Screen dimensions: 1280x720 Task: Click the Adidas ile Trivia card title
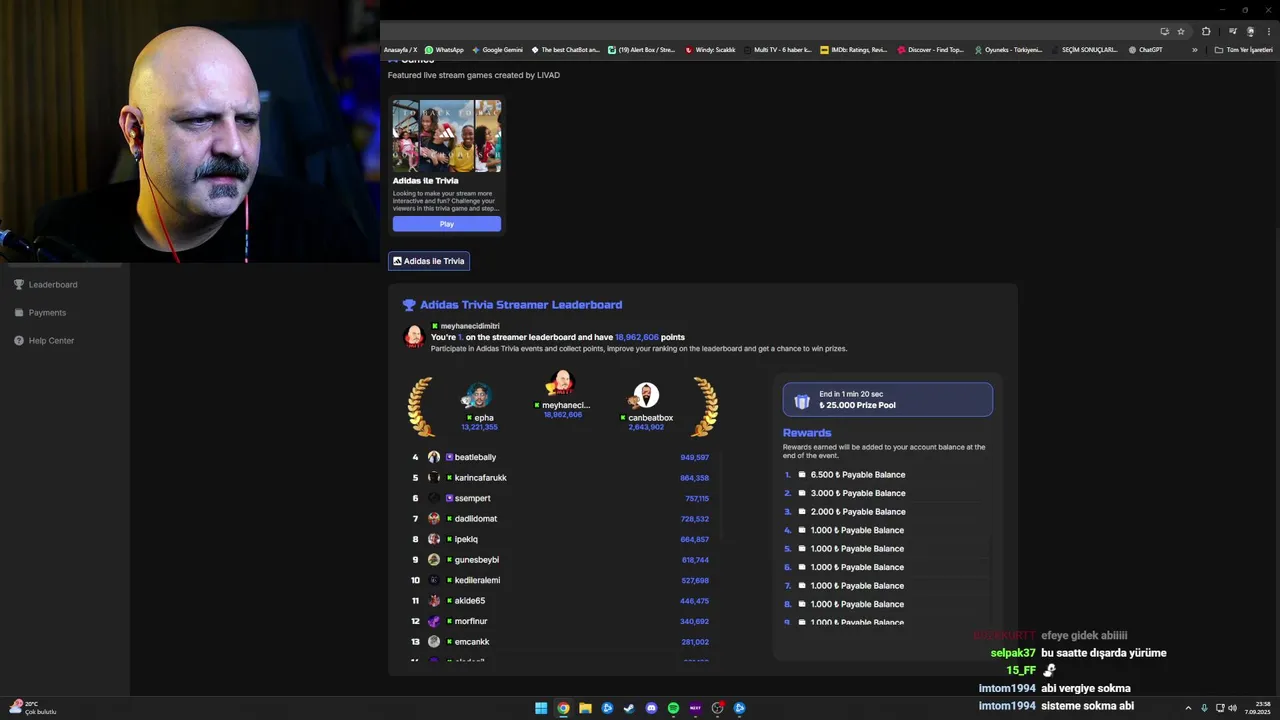coord(425,181)
